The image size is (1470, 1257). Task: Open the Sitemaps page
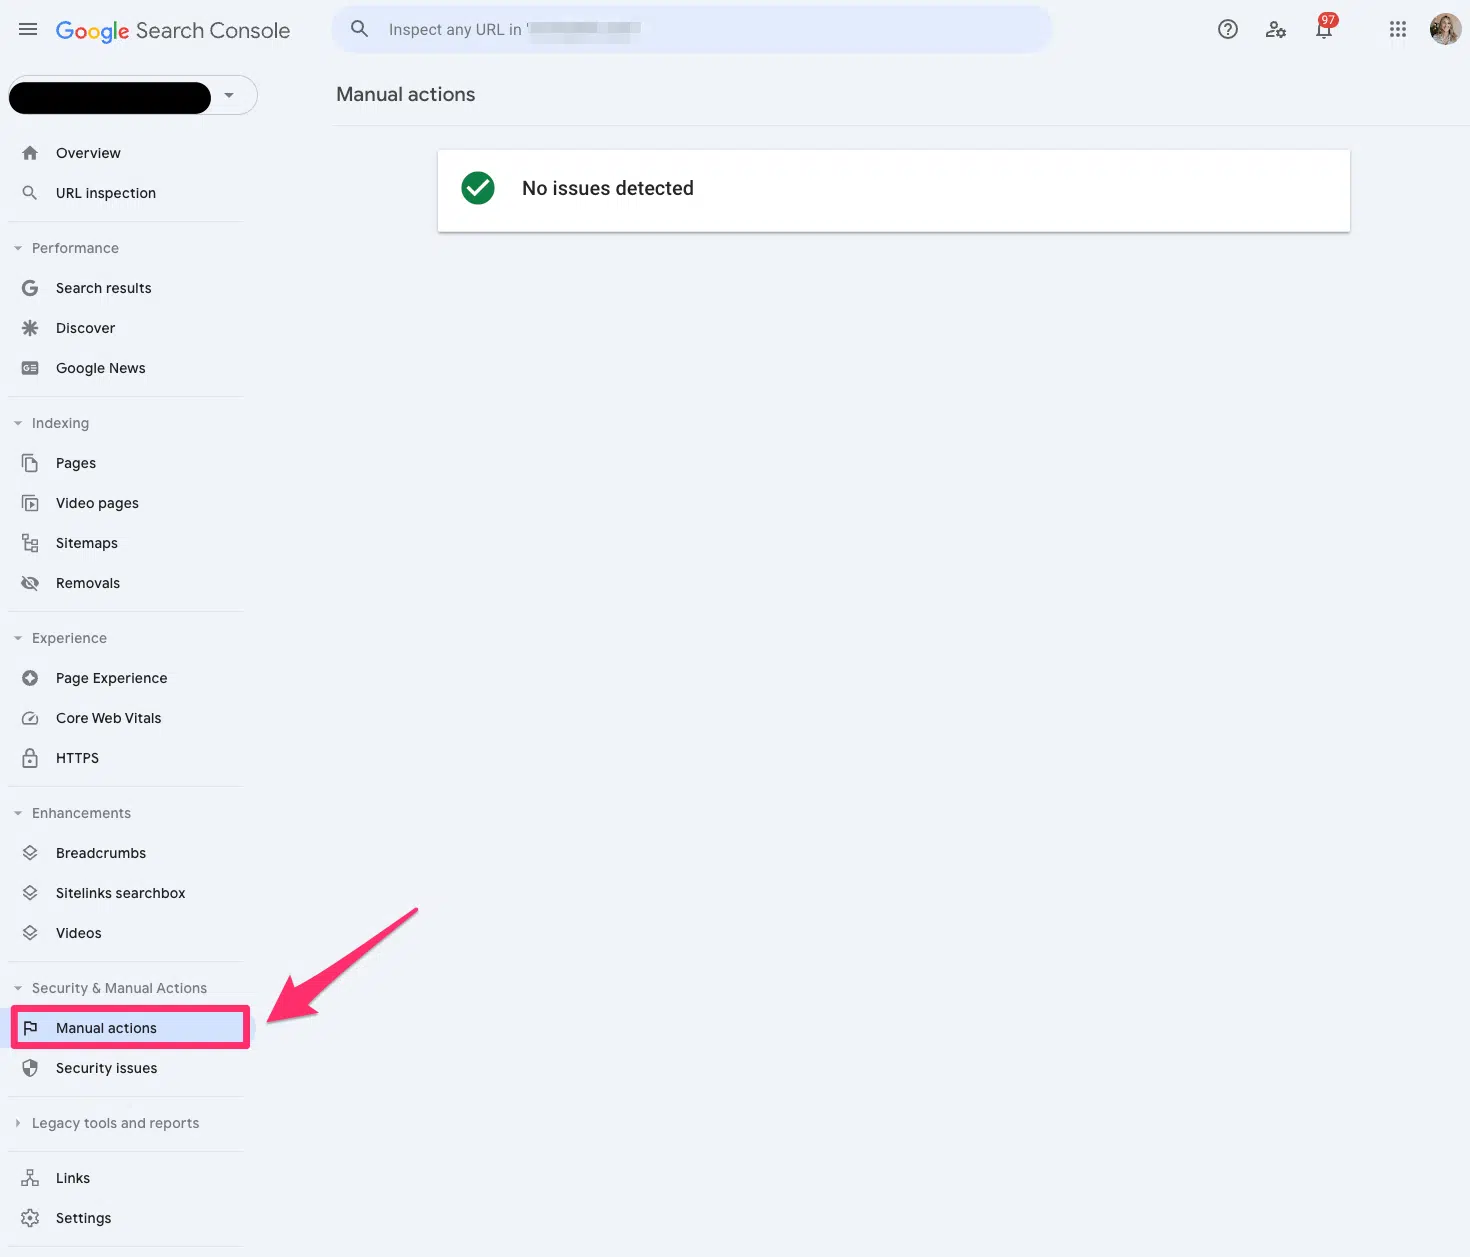(x=87, y=543)
